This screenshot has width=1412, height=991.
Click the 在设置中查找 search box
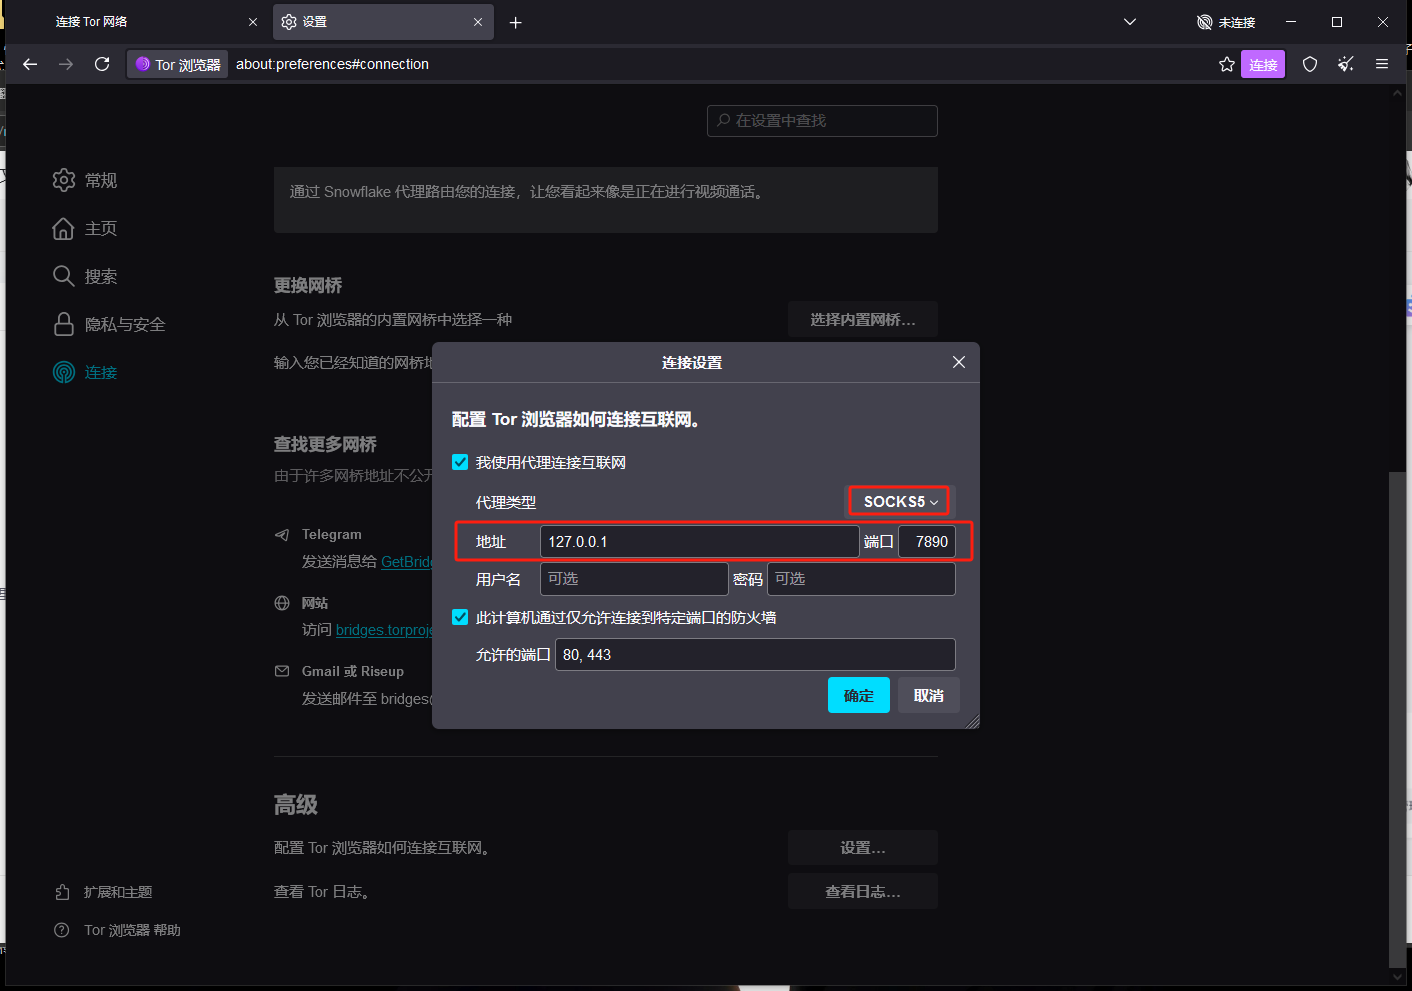click(822, 120)
